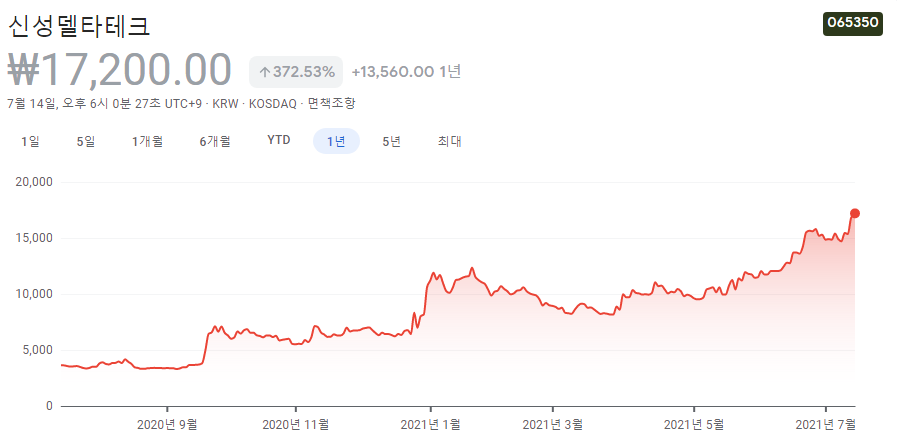Screen dimensions: 897x444
Task: Select the 1일 time range tab
Action: click(x=30, y=141)
